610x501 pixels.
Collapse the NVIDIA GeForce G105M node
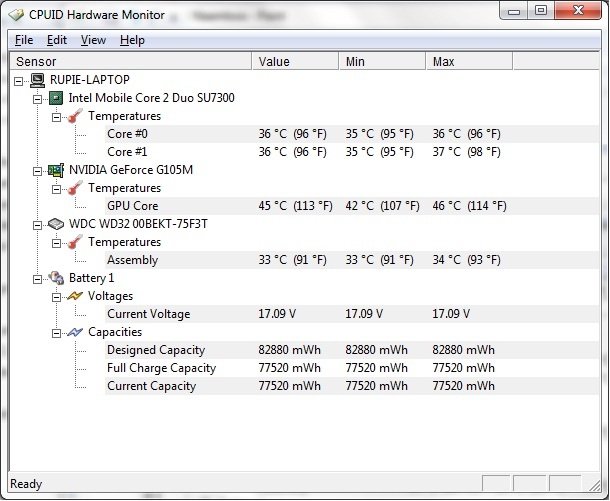tap(37, 171)
